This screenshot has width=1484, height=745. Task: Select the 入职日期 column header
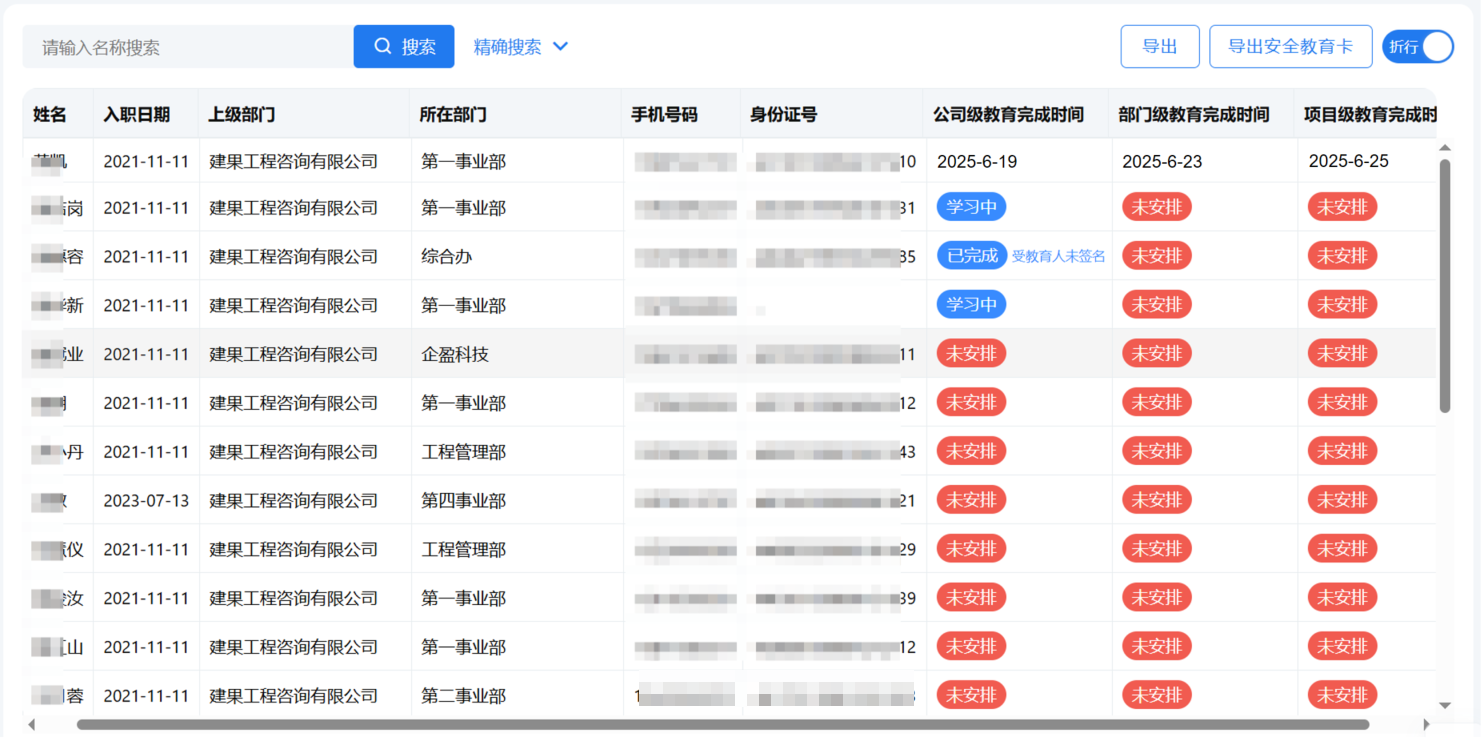[x=137, y=115]
